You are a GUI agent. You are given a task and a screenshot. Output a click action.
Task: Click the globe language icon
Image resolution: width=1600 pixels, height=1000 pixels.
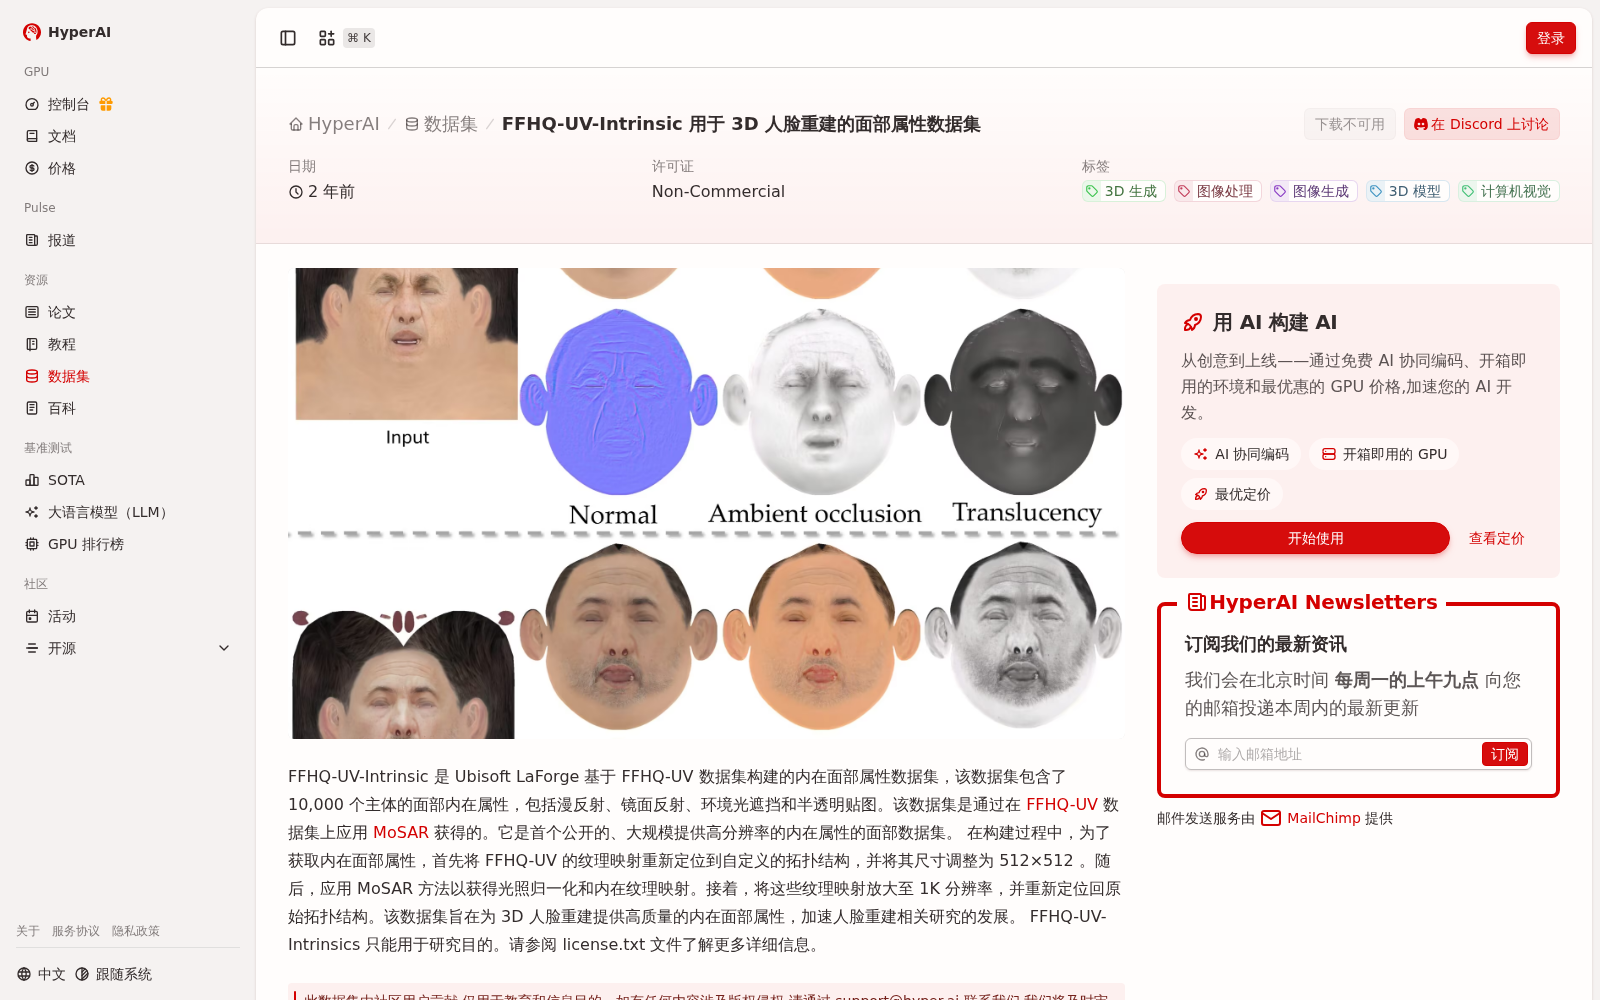24,974
